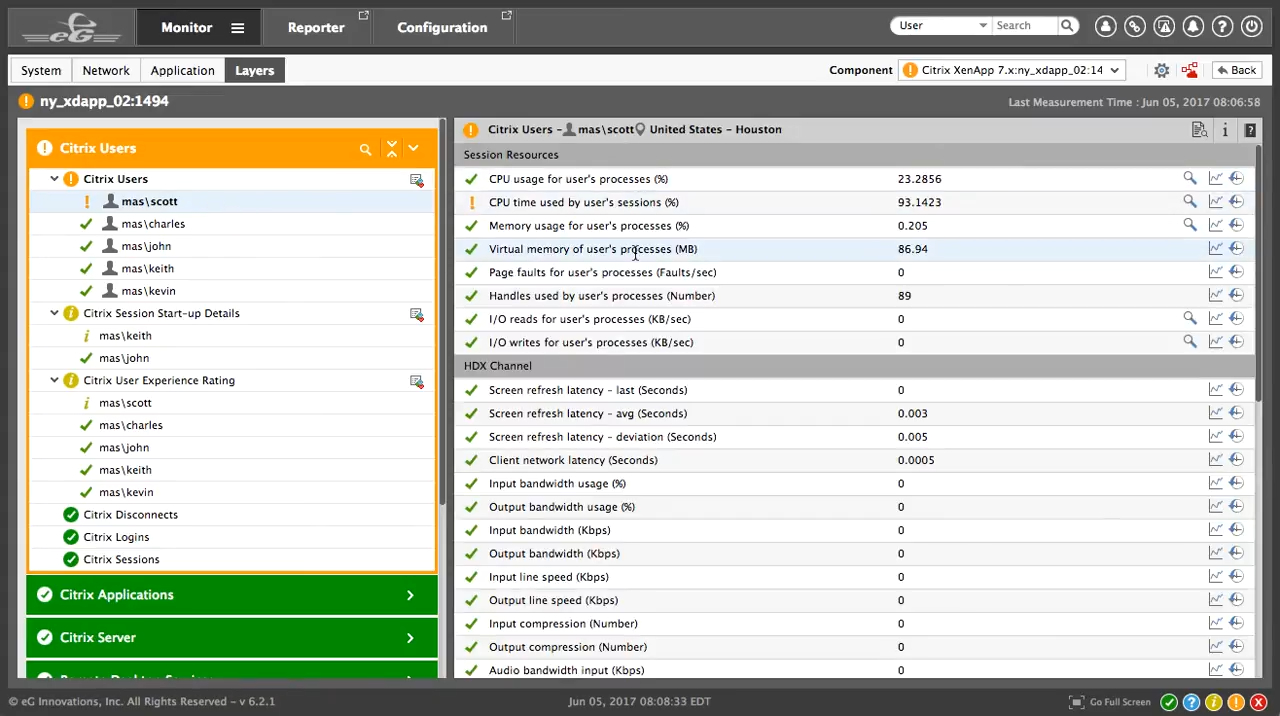Click the blue unknown-state filter icon in footer
The height and width of the screenshot is (716, 1280).
point(1191,702)
